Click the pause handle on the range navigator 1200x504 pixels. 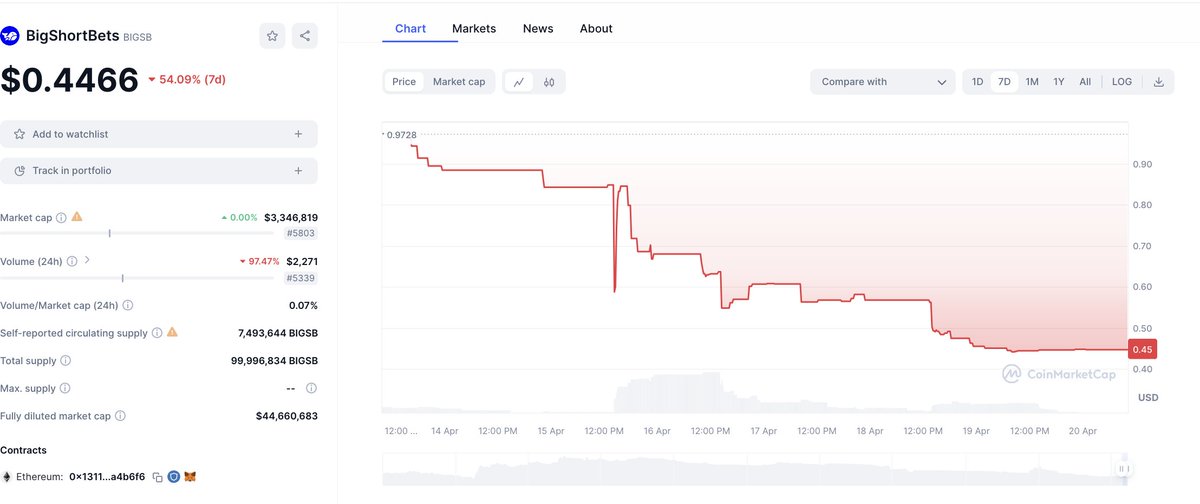1124,468
